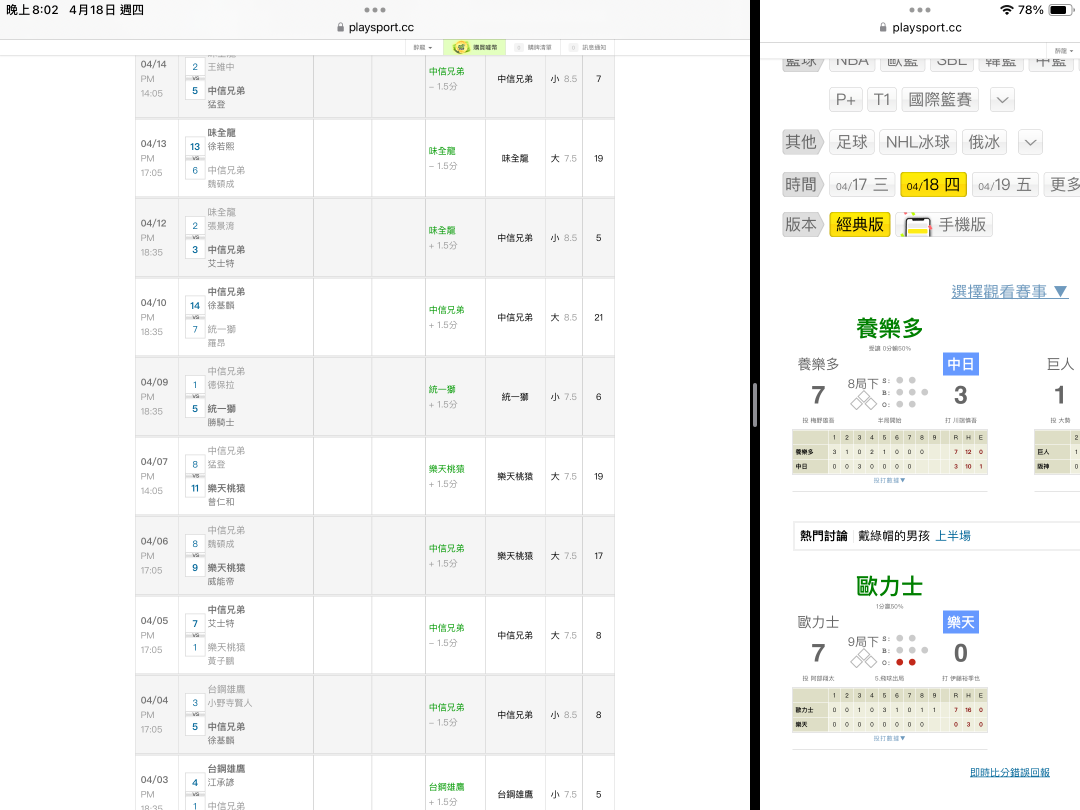Tap 小 8.5 in the 04/12 row

tap(563, 238)
